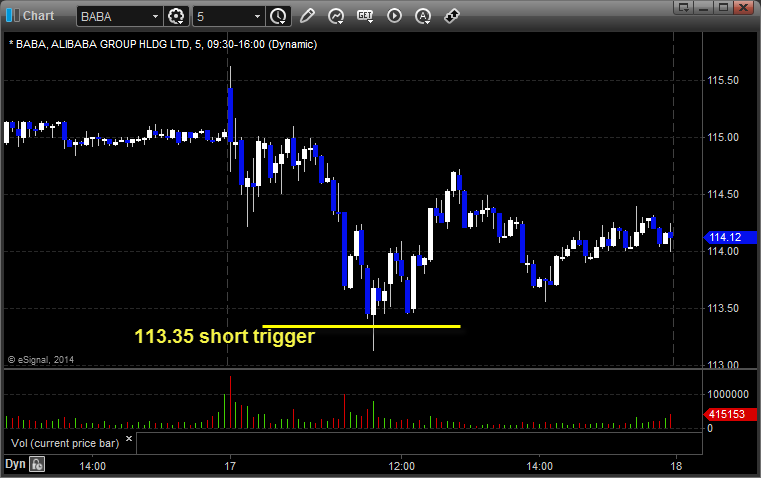Toggle the lock icon next to Dyn
761x478 pixels.
pyautogui.click(x=37, y=464)
